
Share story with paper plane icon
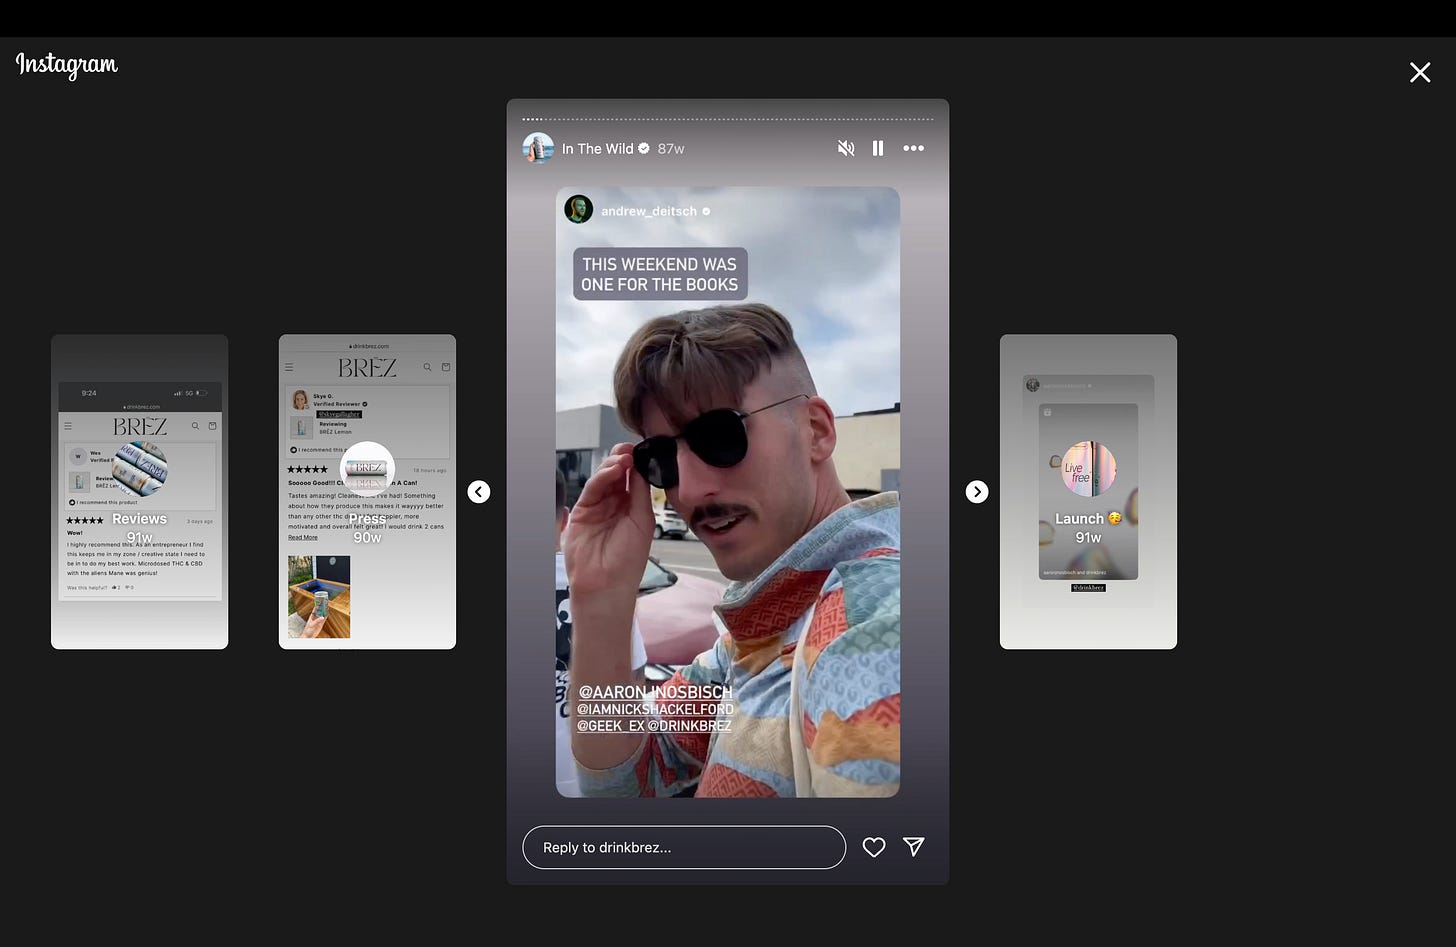click(x=913, y=847)
